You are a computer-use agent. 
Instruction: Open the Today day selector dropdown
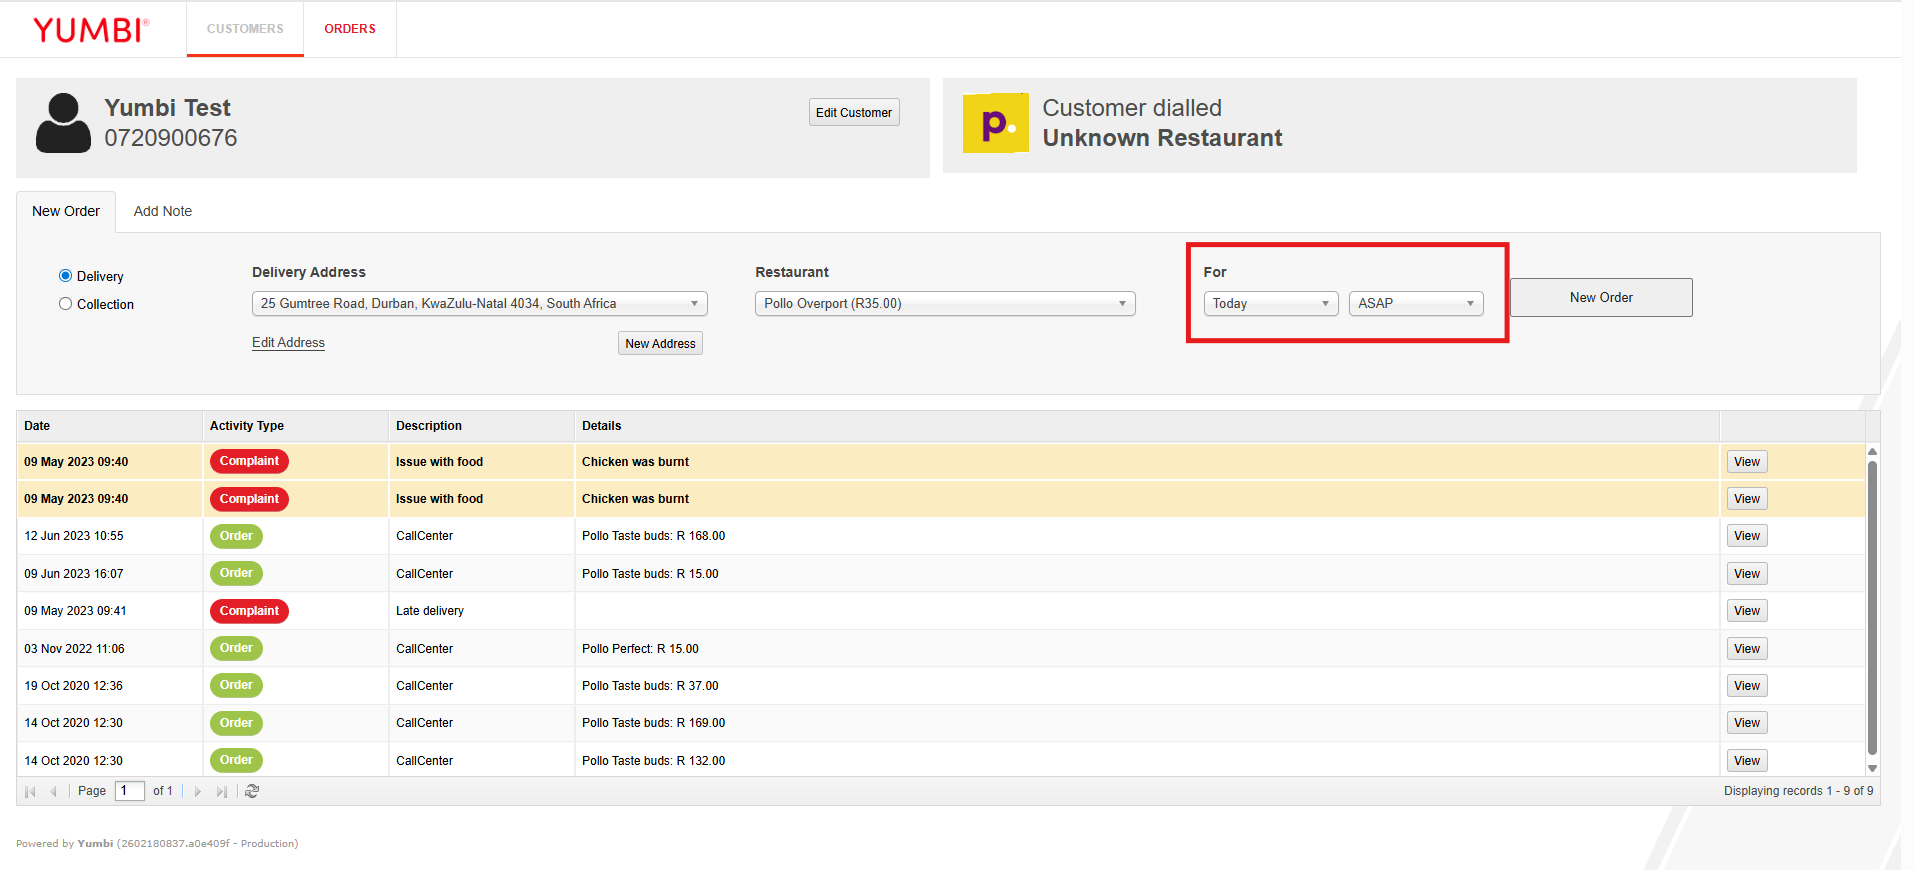click(1270, 303)
